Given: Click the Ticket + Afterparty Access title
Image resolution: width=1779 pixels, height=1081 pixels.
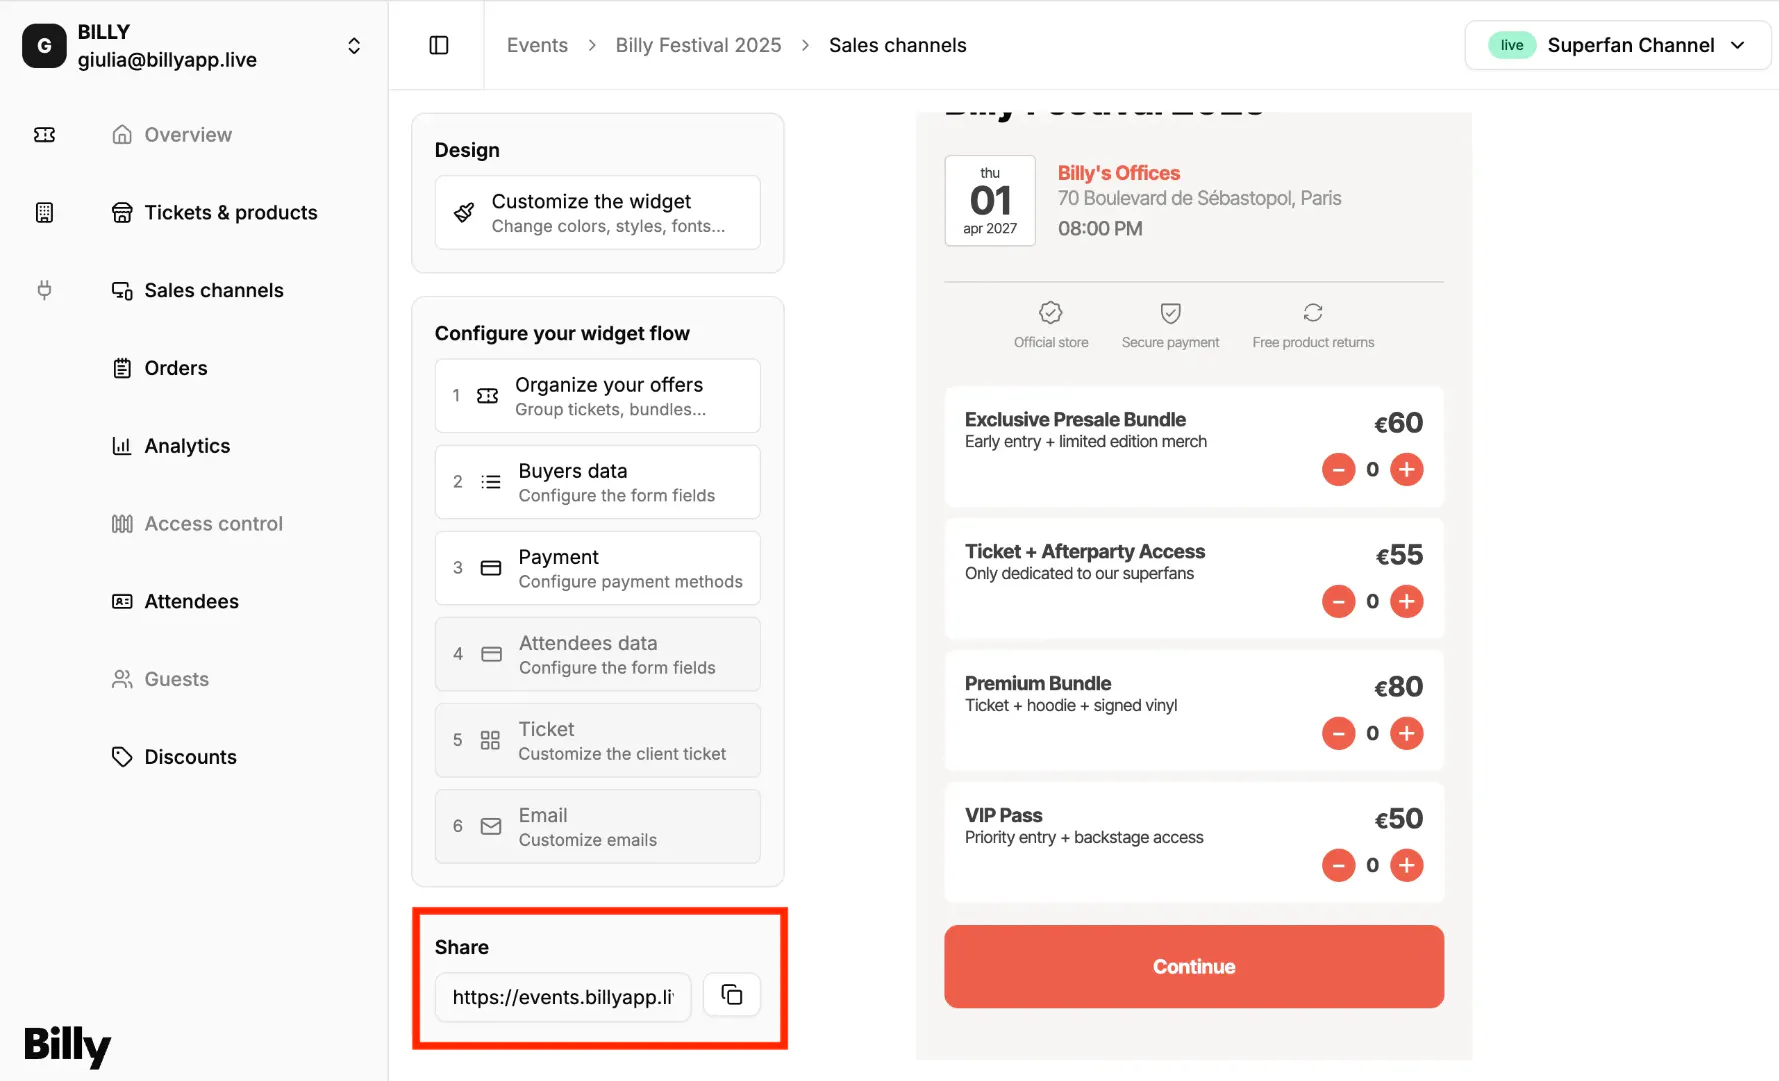Looking at the screenshot, I should point(1085,551).
